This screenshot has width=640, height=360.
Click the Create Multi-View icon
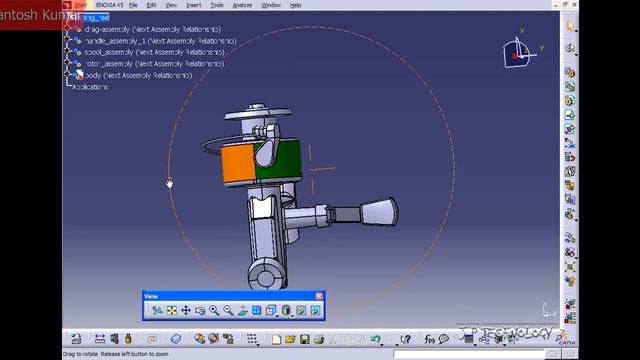[x=256, y=311]
